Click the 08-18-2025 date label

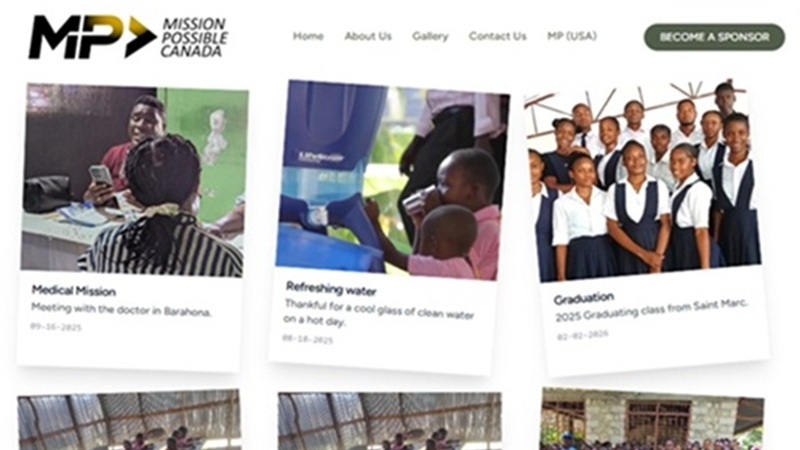[308, 339]
